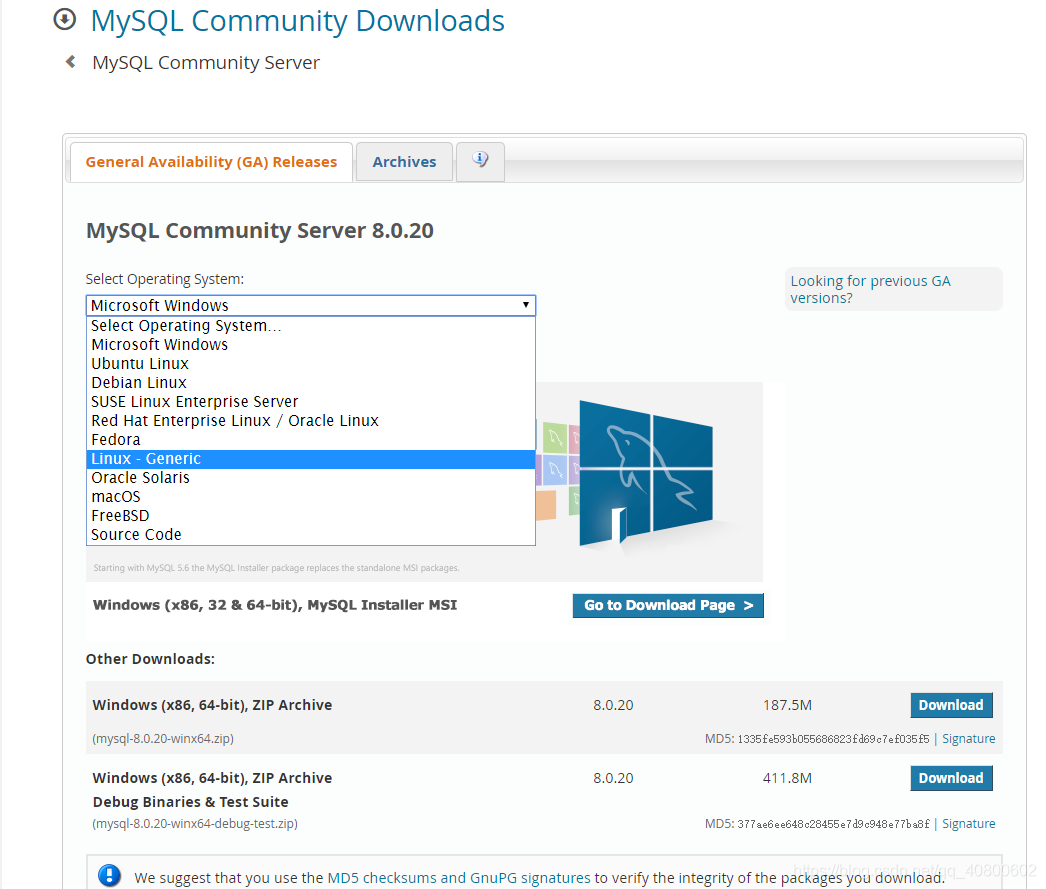Click the 'Debug Binaries & Test Suite' label
The height and width of the screenshot is (889, 1046).
[191, 802]
